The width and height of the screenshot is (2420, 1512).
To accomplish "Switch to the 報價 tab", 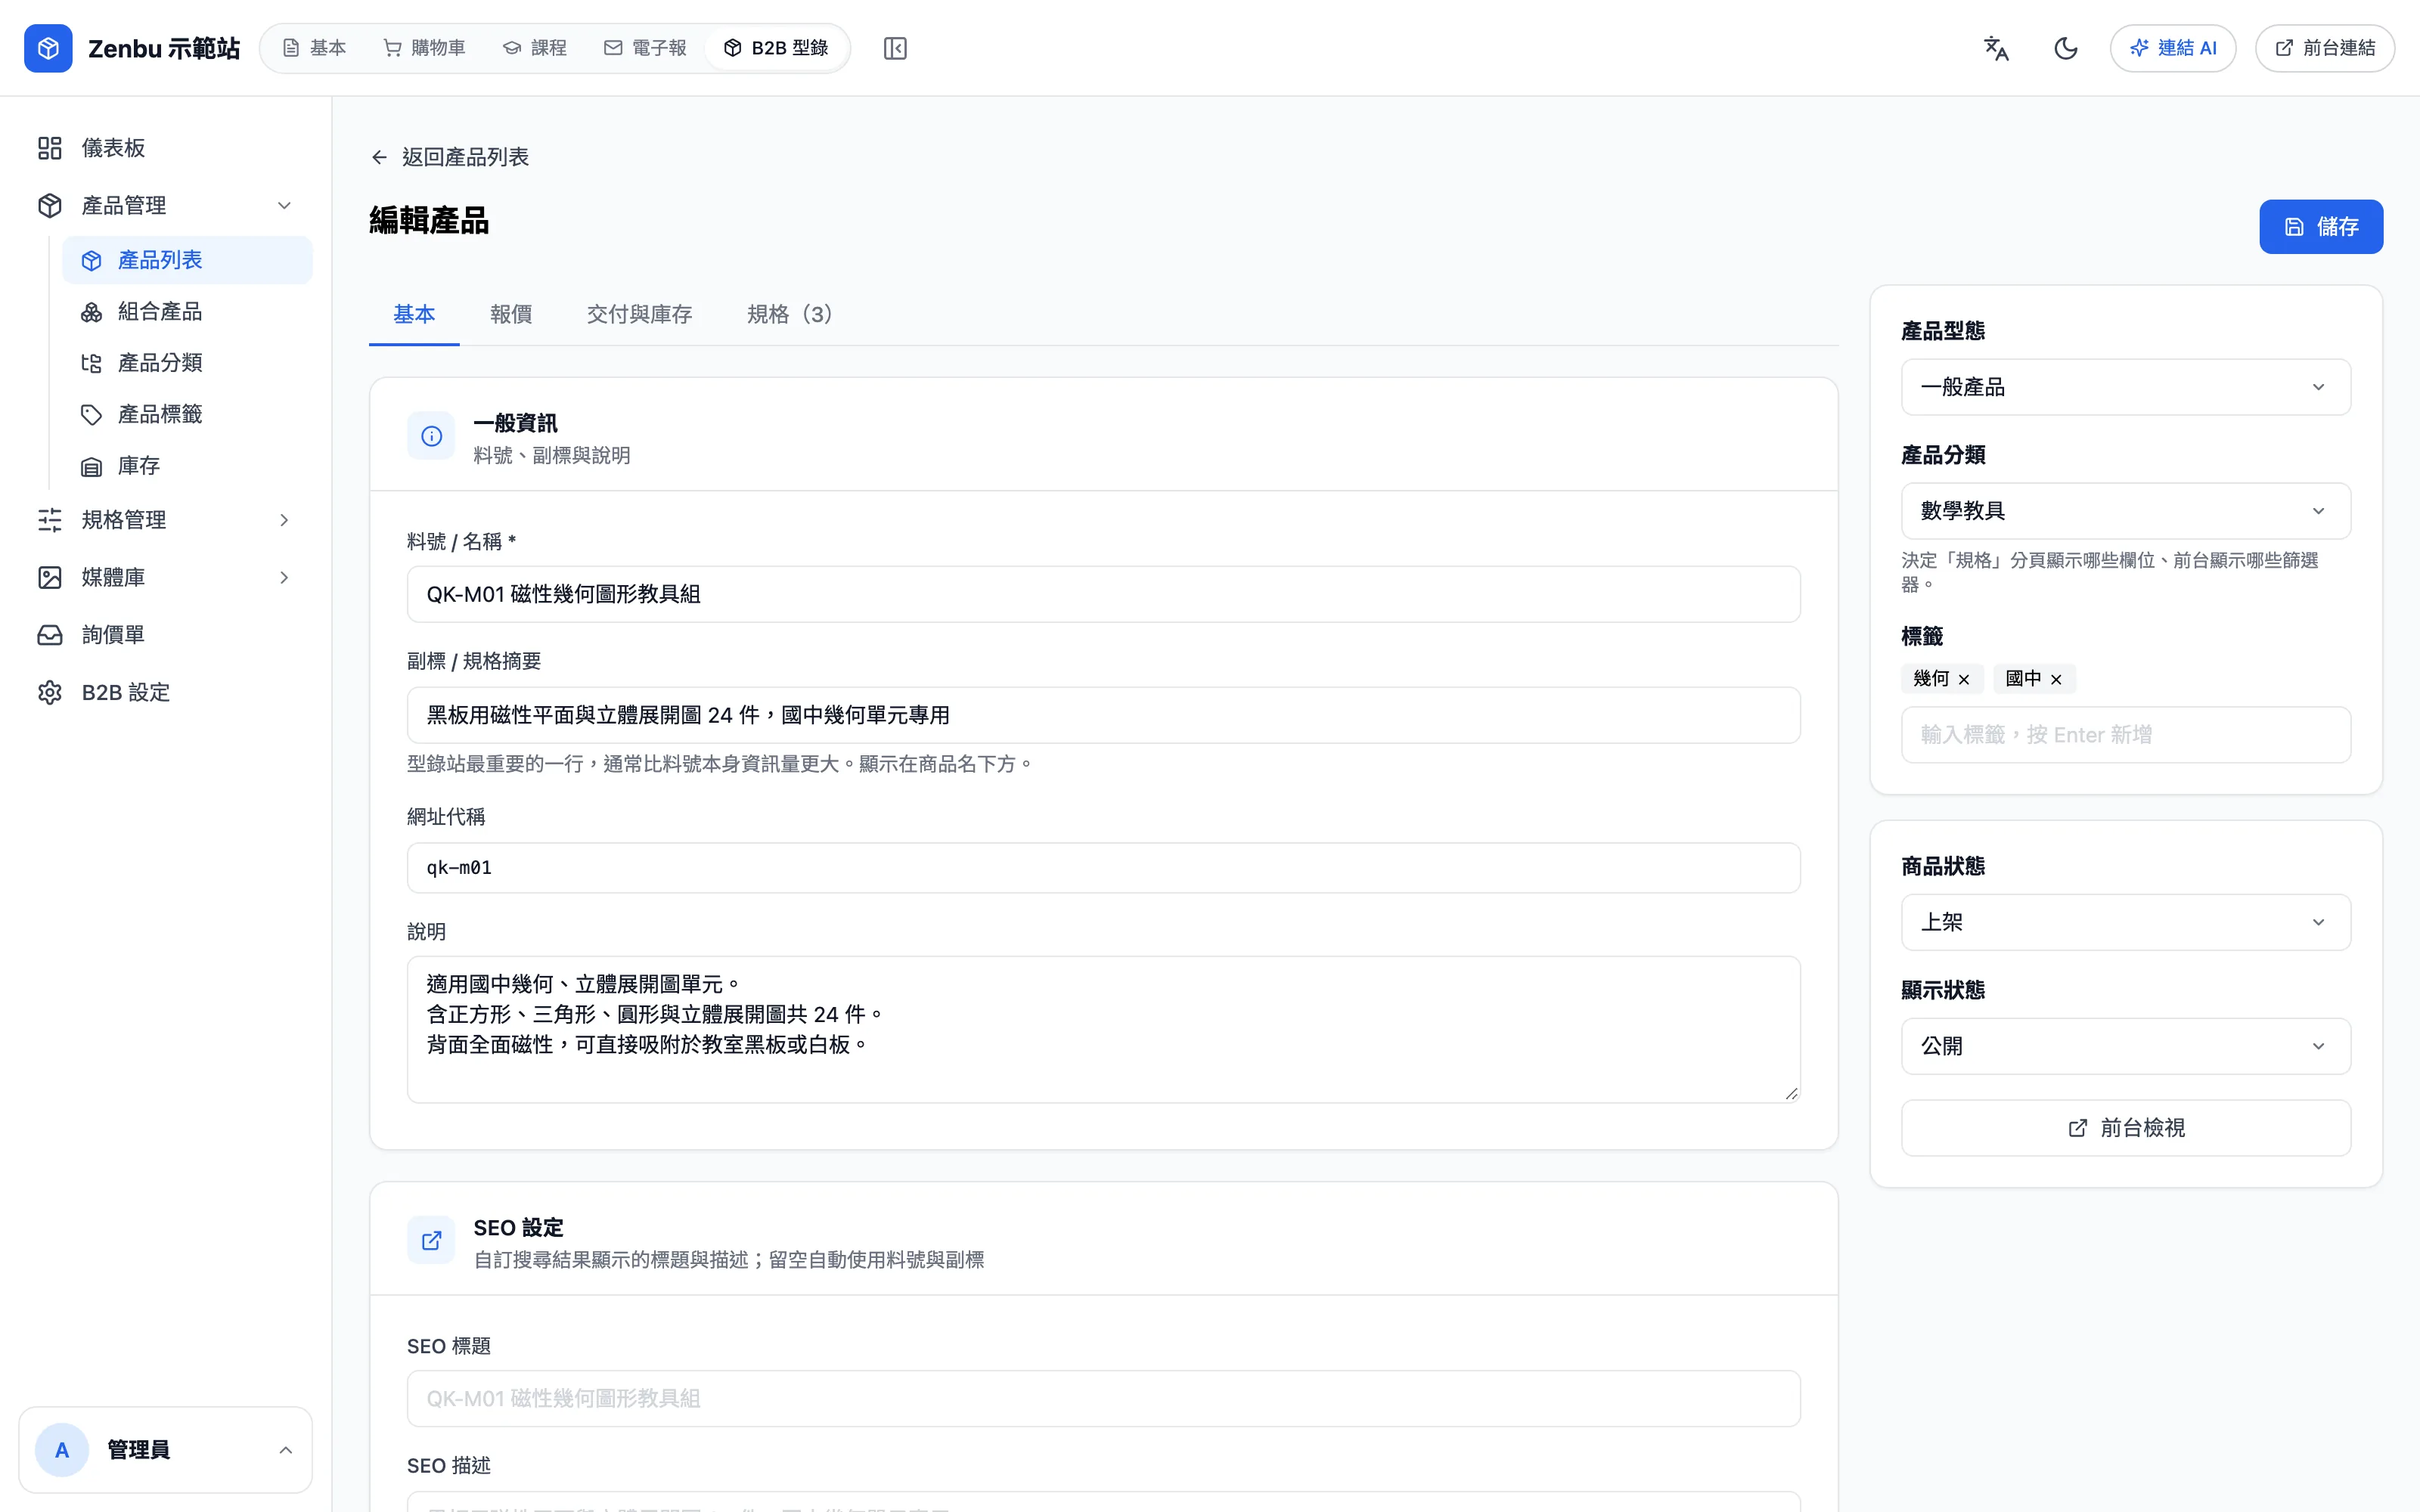I will 511,314.
